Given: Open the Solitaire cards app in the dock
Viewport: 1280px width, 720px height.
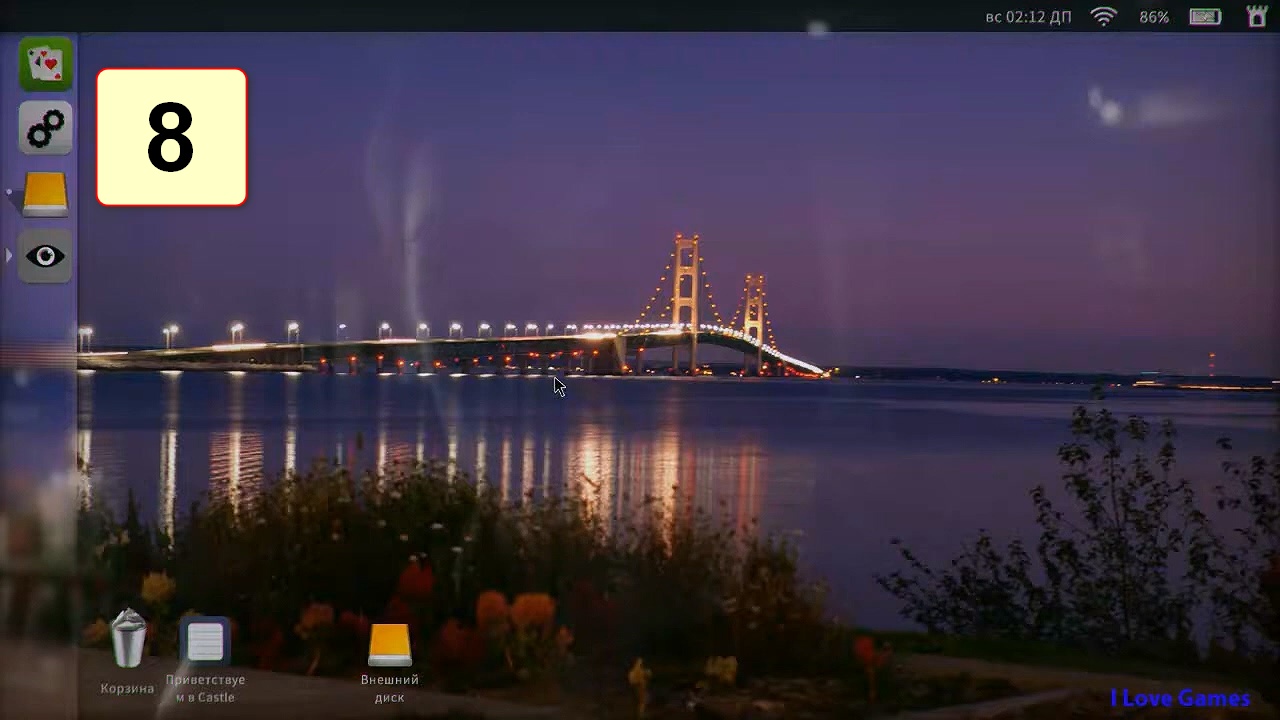Looking at the screenshot, I should [x=45, y=64].
